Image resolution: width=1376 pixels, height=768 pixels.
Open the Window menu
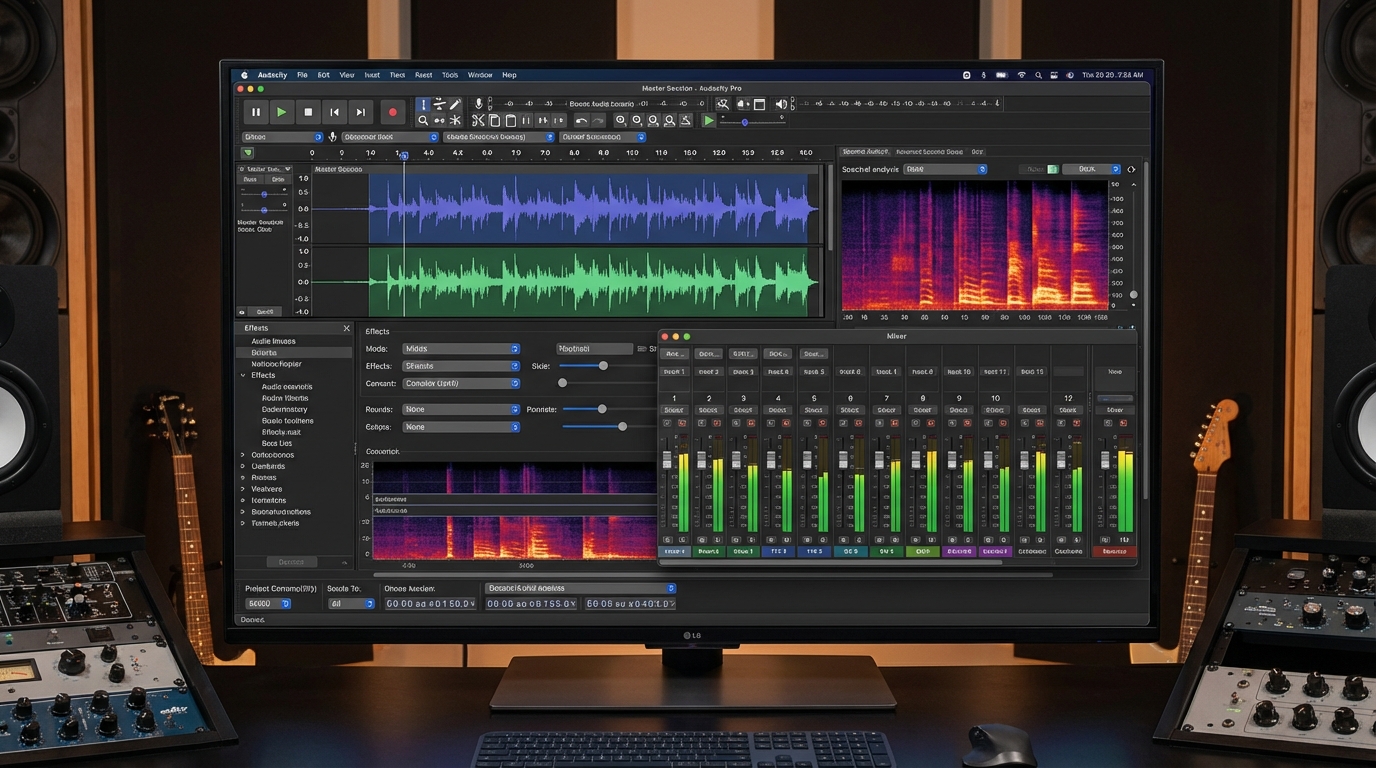coord(480,74)
